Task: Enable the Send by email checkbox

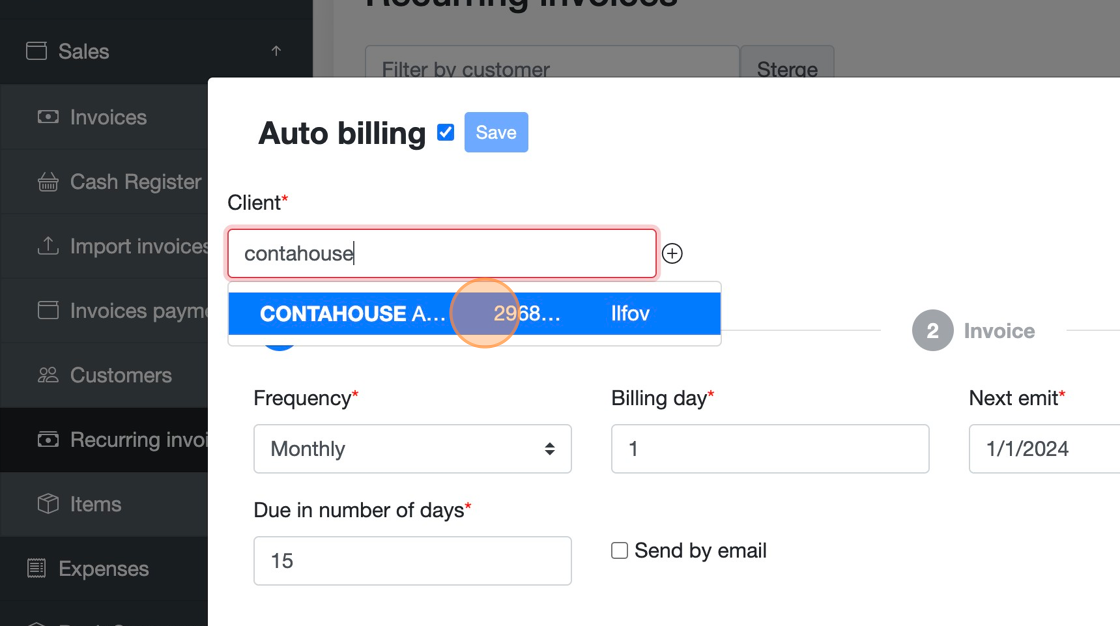Action: [620, 551]
